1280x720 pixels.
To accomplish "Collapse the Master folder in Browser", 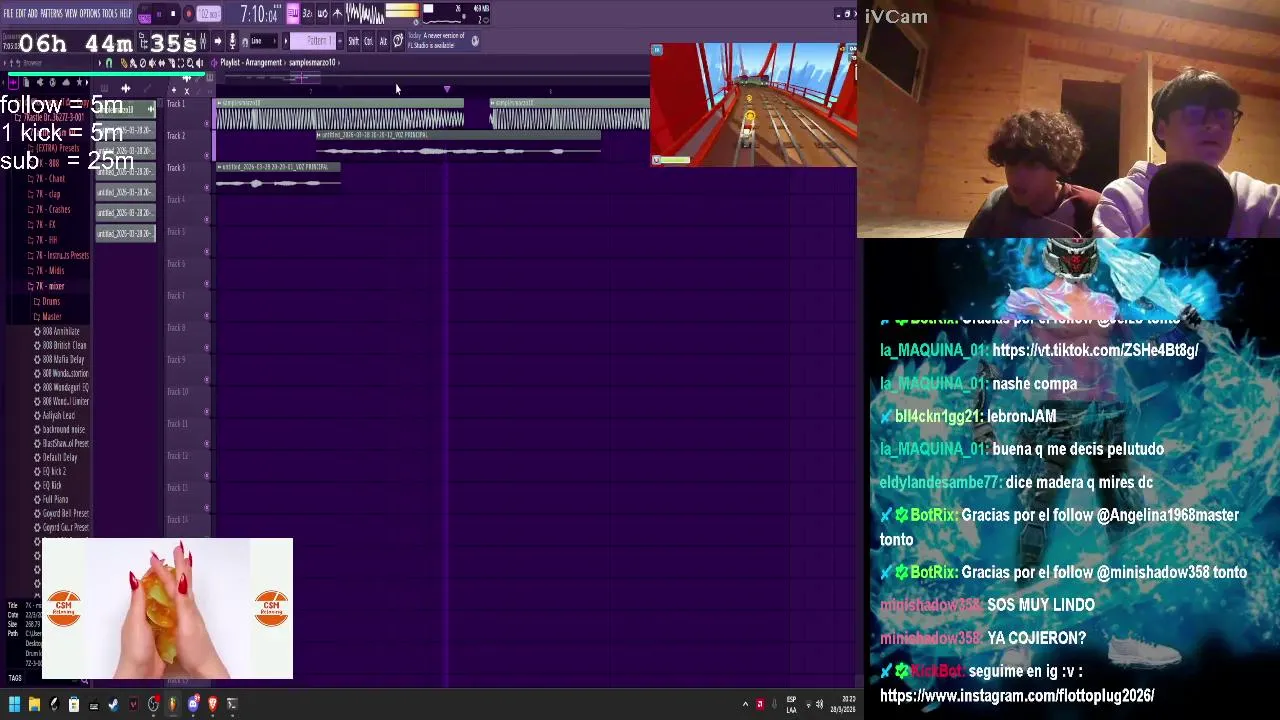I will (x=47, y=317).
